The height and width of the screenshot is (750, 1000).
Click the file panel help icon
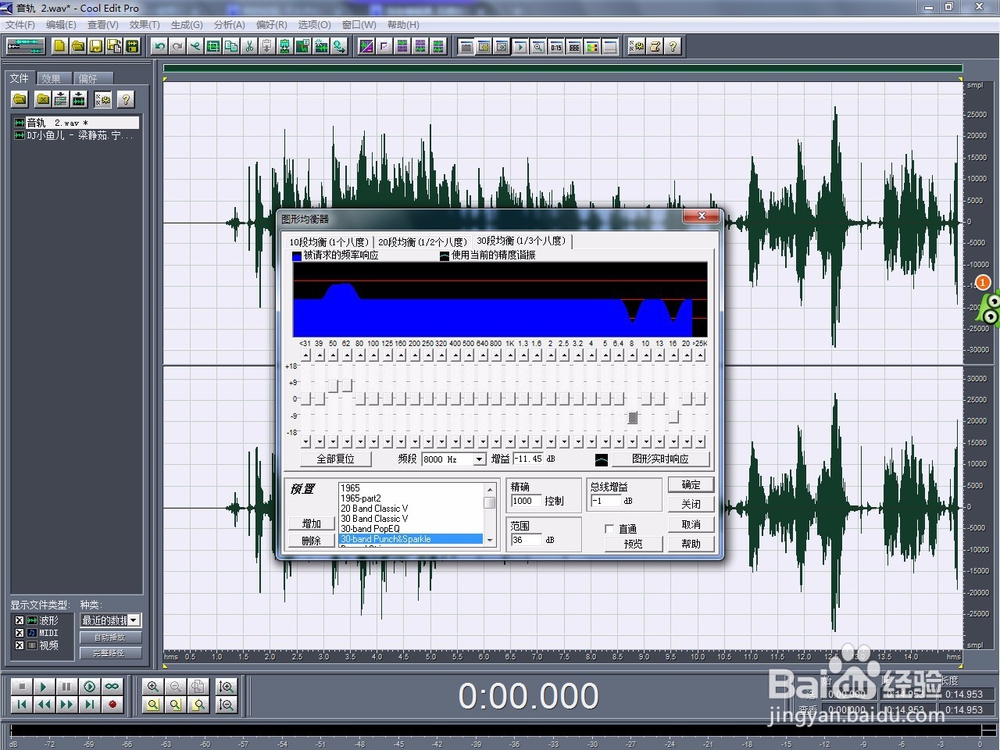point(126,99)
